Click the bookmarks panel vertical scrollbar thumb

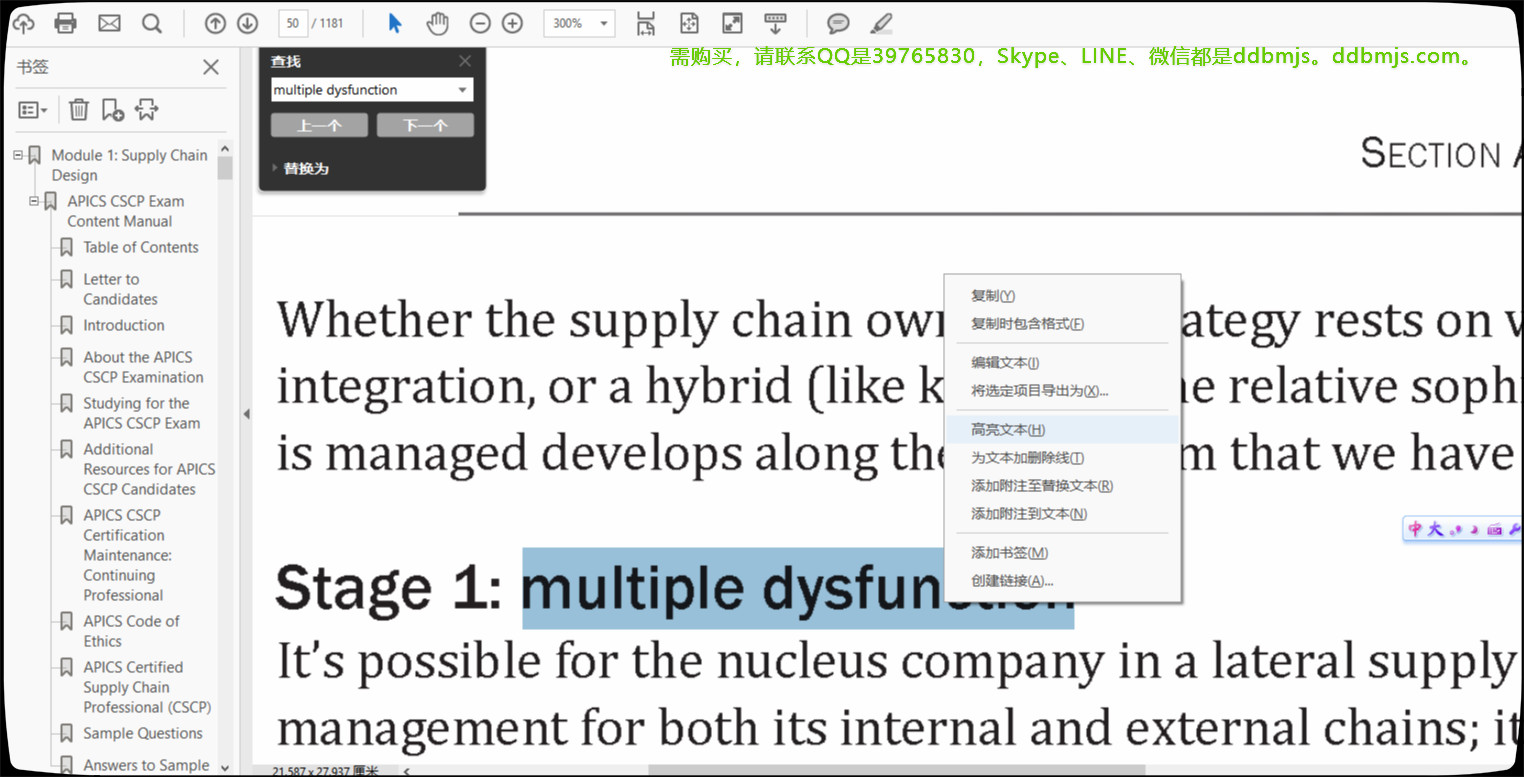click(x=225, y=167)
